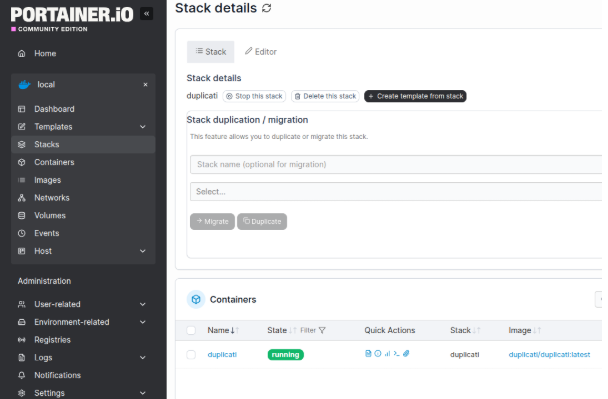Open stats icon for duplicati container

387,353
